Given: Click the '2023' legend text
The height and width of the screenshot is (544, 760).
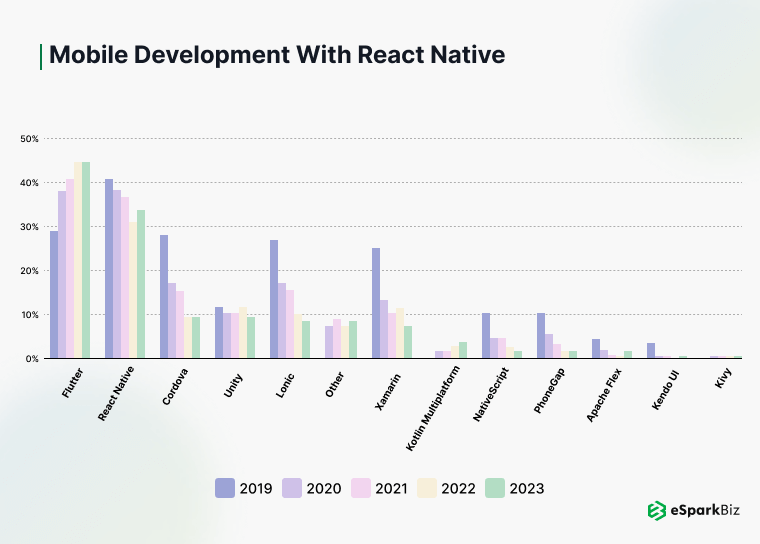Looking at the screenshot, I should coord(527,488).
